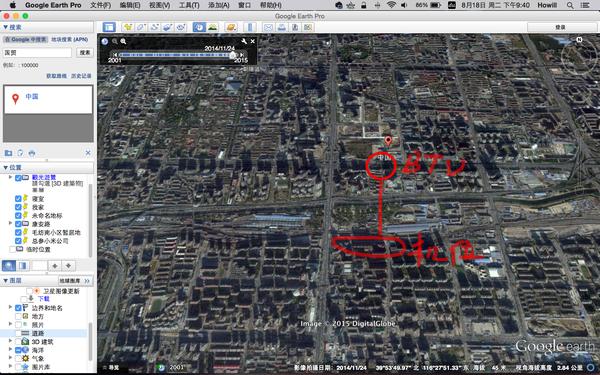This screenshot has height=375, width=600.
Task: Open the 地球图库 gallery button
Action: tap(75, 280)
